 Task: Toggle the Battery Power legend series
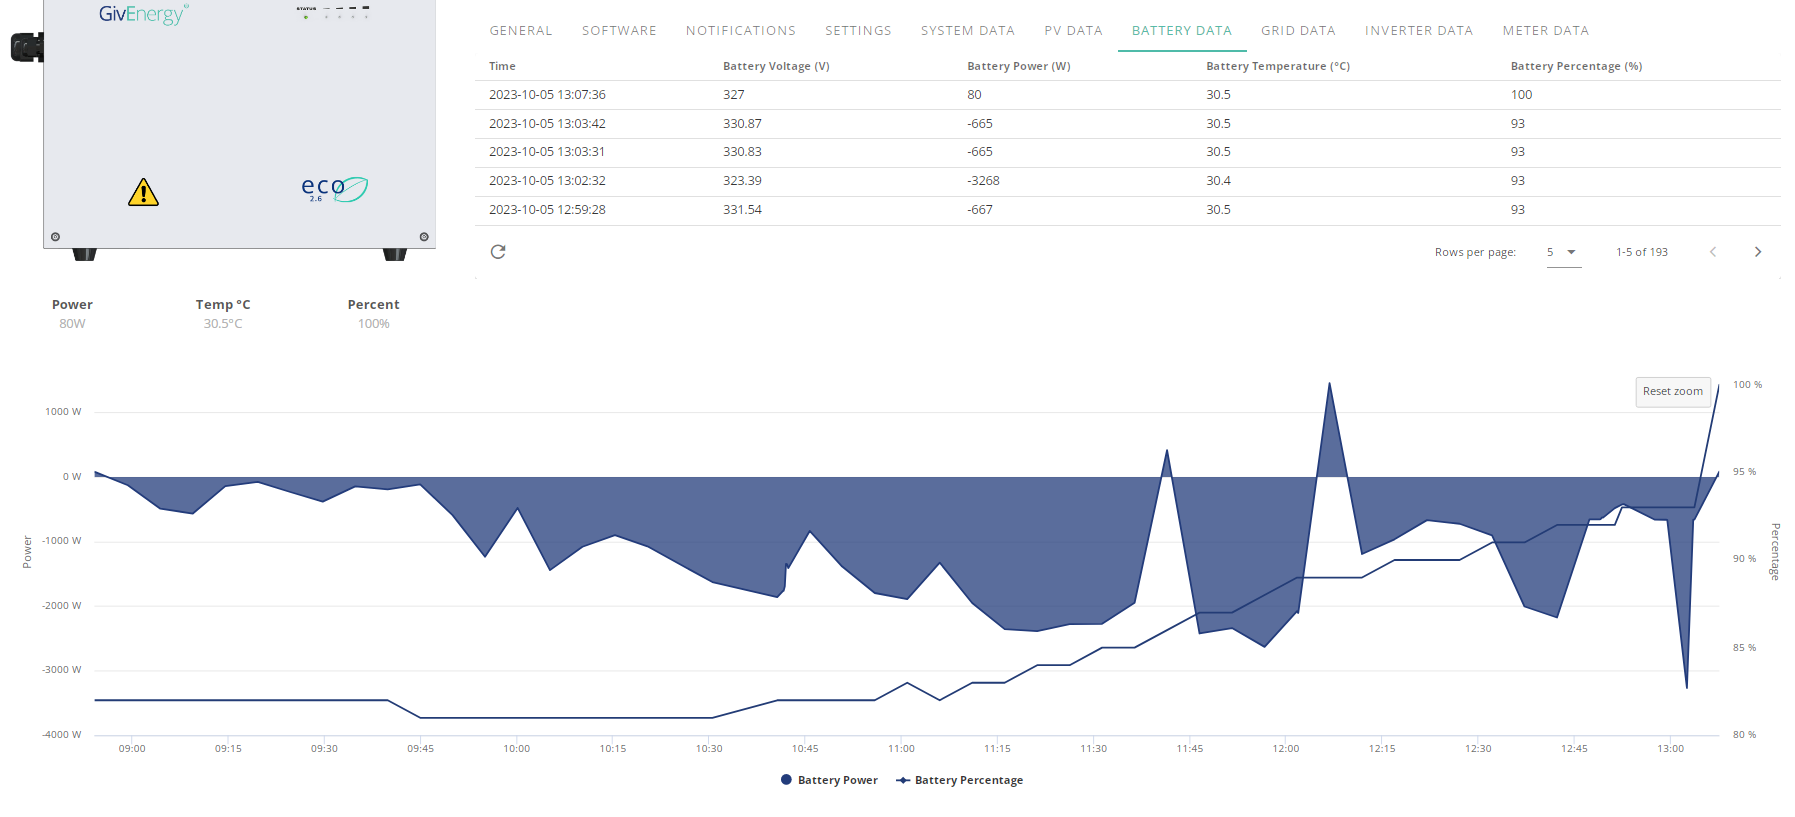(x=829, y=780)
